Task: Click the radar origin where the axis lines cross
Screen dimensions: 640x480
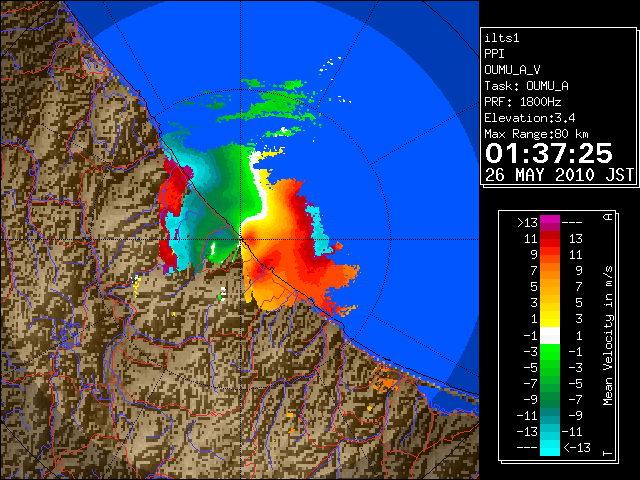Action: [x=240, y=240]
